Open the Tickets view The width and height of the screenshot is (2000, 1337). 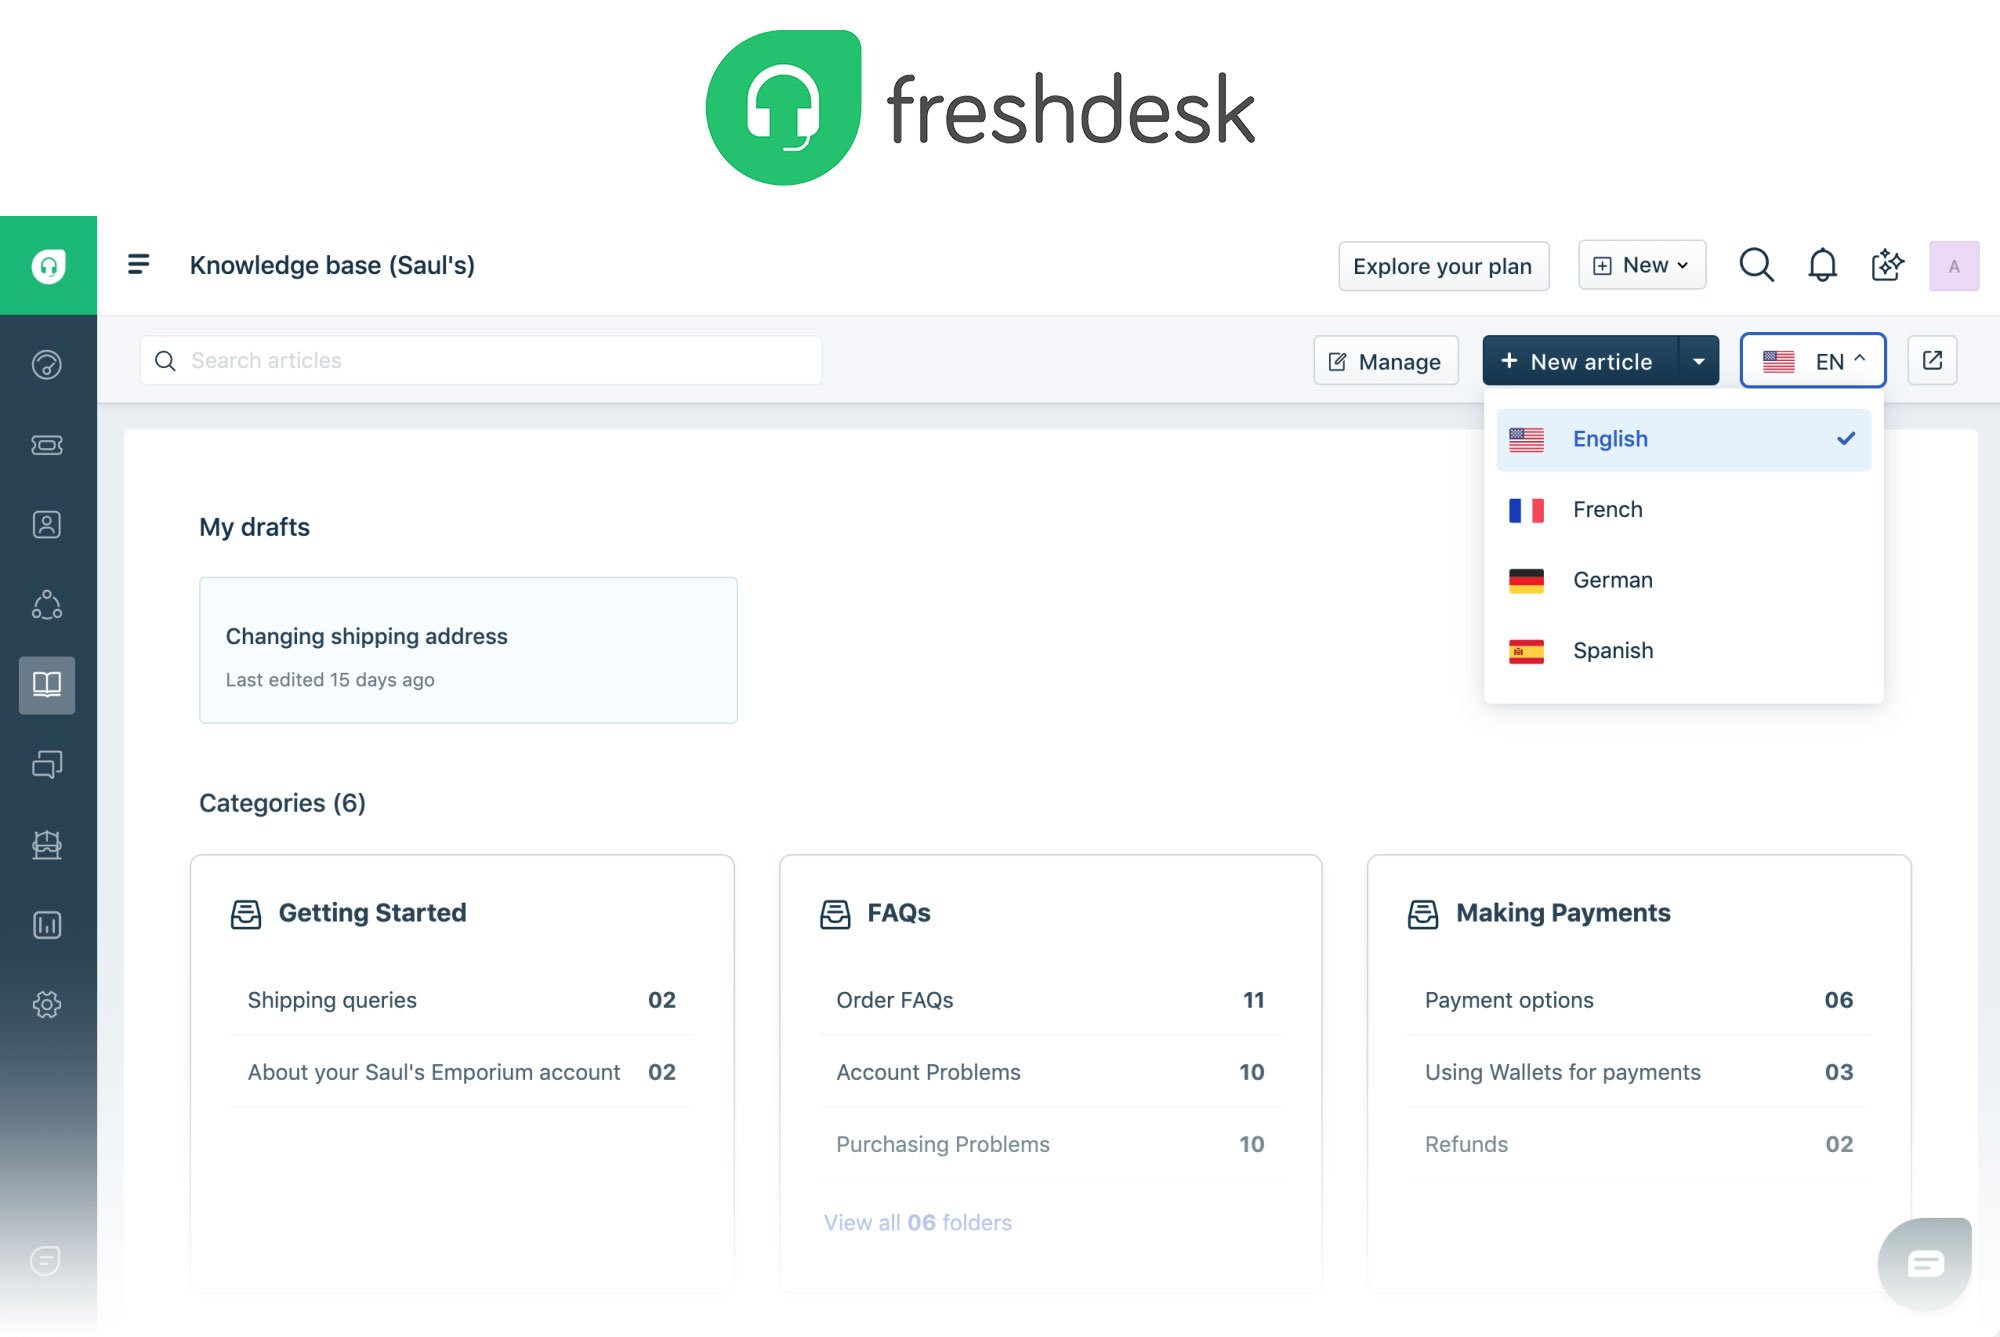[48, 445]
